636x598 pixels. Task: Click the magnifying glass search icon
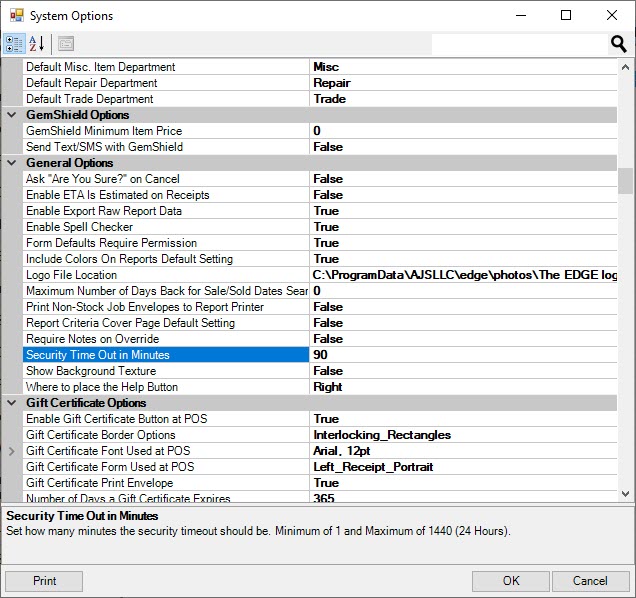(x=619, y=44)
